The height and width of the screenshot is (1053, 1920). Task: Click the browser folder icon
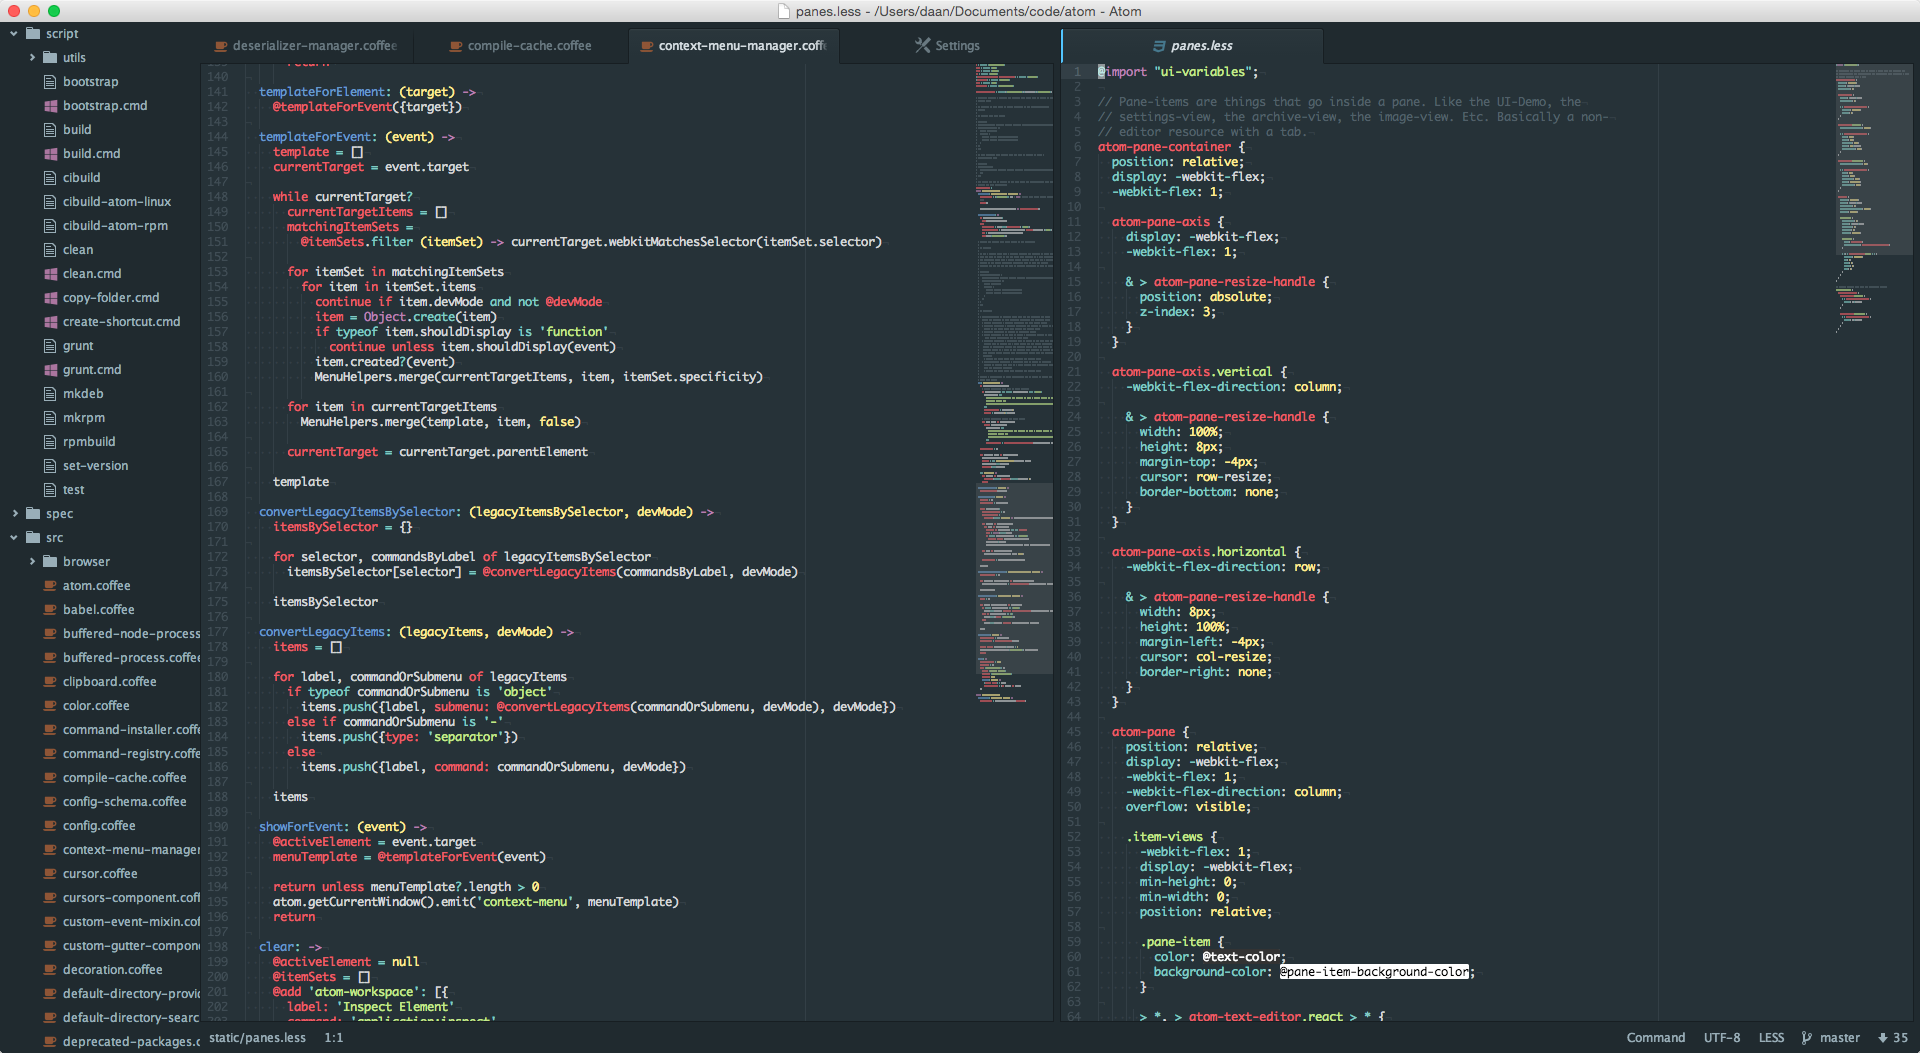pos(50,562)
